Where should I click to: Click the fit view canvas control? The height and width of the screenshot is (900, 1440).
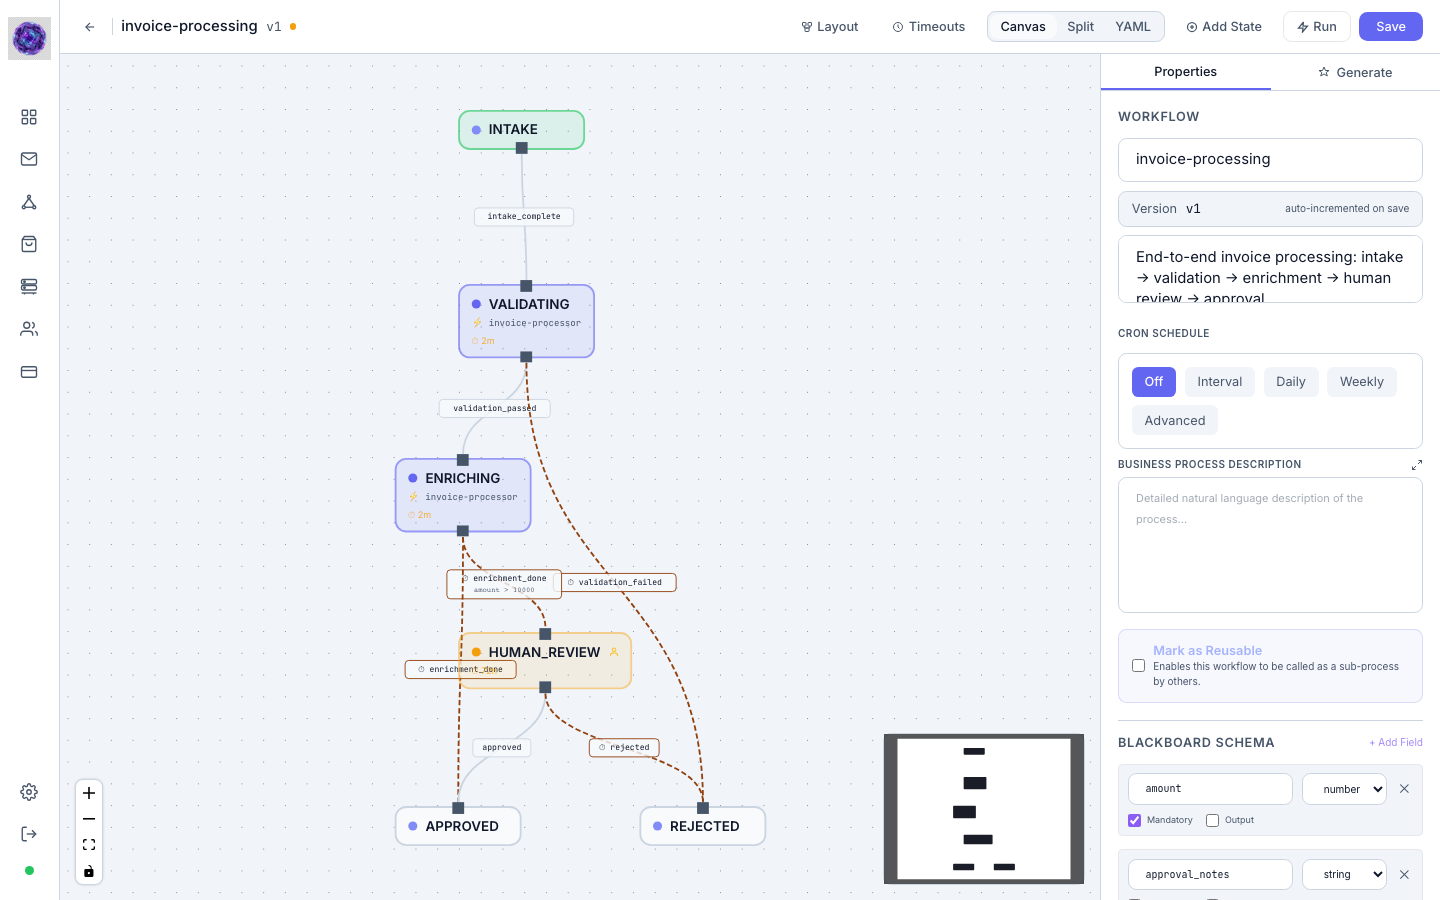pyautogui.click(x=89, y=845)
